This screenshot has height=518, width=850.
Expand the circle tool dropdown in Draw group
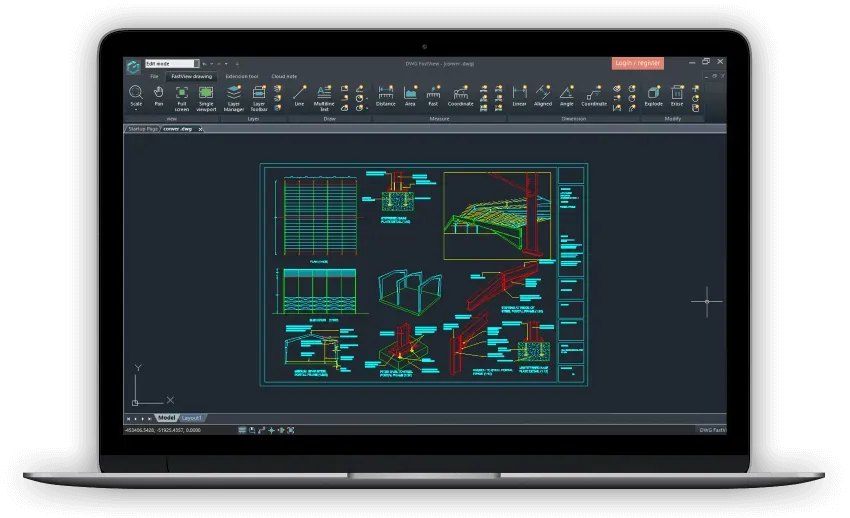[x=366, y=99]
